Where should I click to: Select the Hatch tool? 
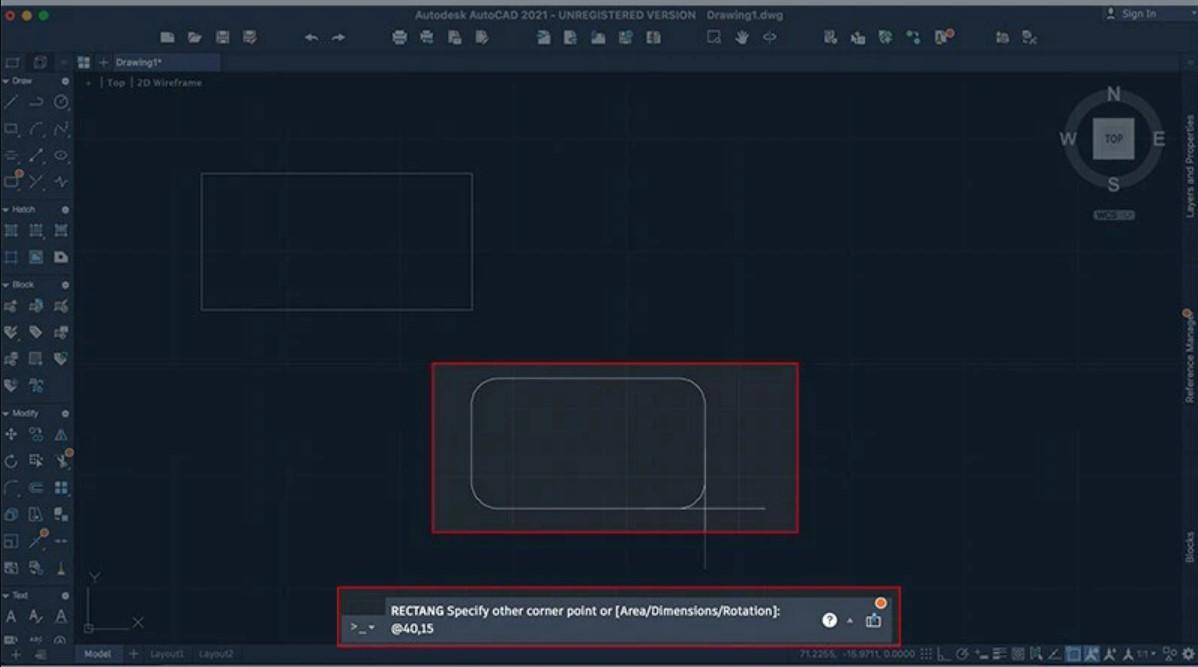point(11,231)
